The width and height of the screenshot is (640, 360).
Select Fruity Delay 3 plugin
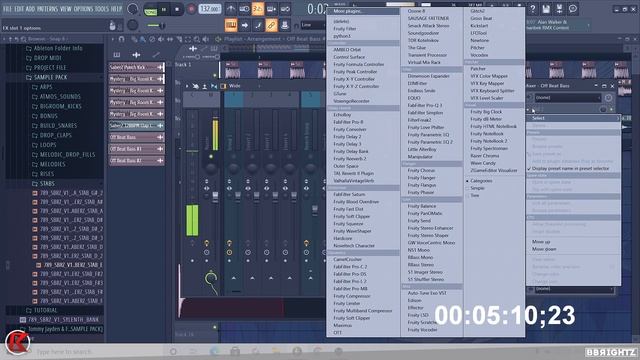(347, 144)
